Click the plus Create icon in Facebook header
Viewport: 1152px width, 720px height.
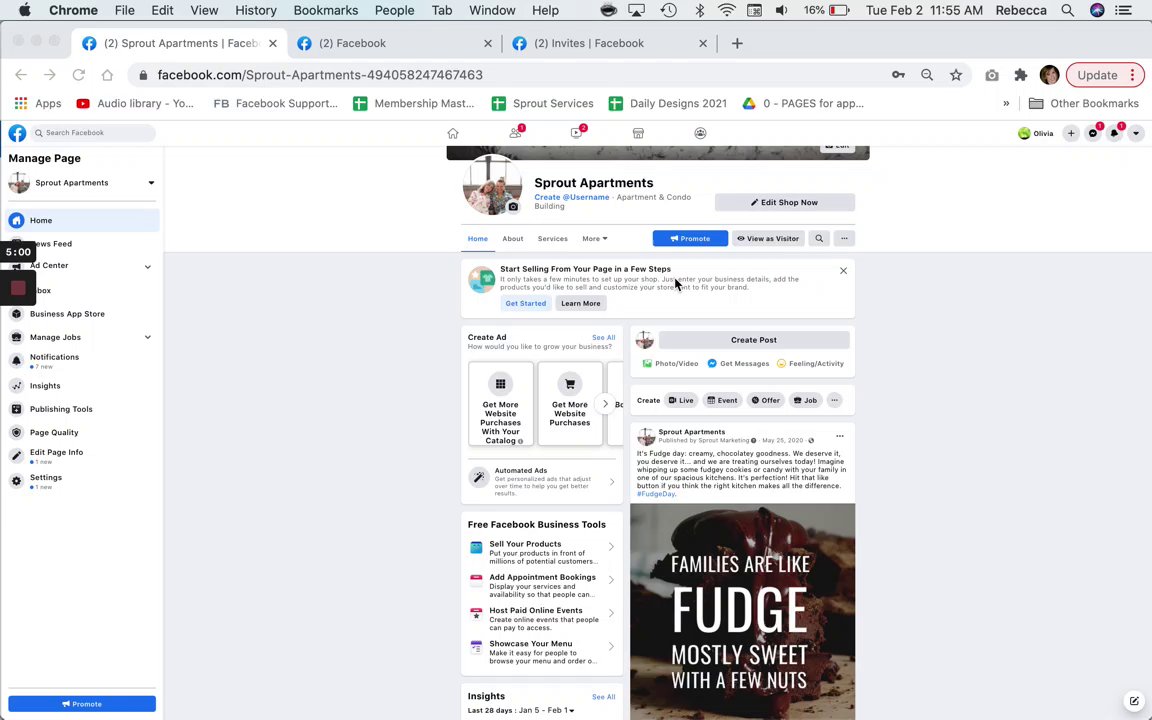point(1070,133)
